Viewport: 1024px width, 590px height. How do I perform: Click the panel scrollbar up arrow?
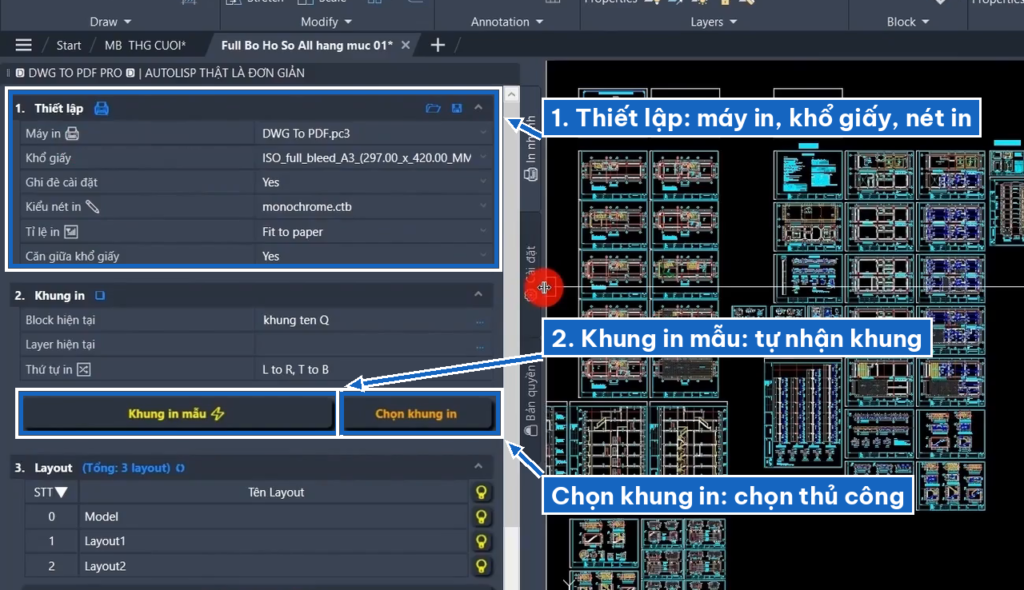click(x=511, y=95)
